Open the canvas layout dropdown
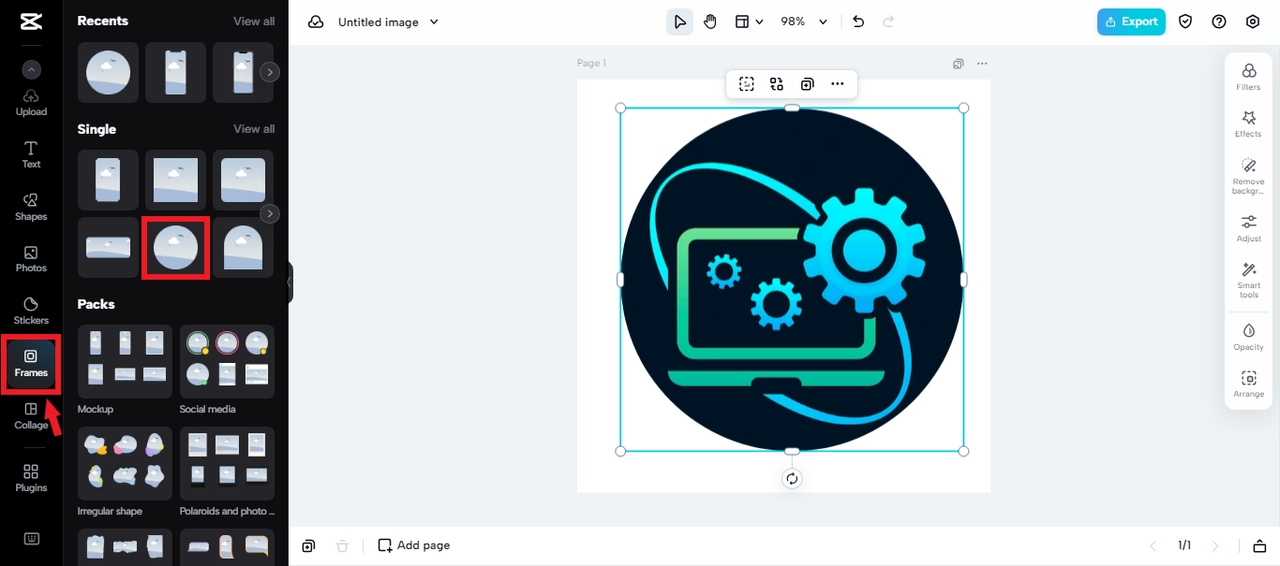The width and height of the screenshot is (1280, 566). pos(749,22)
